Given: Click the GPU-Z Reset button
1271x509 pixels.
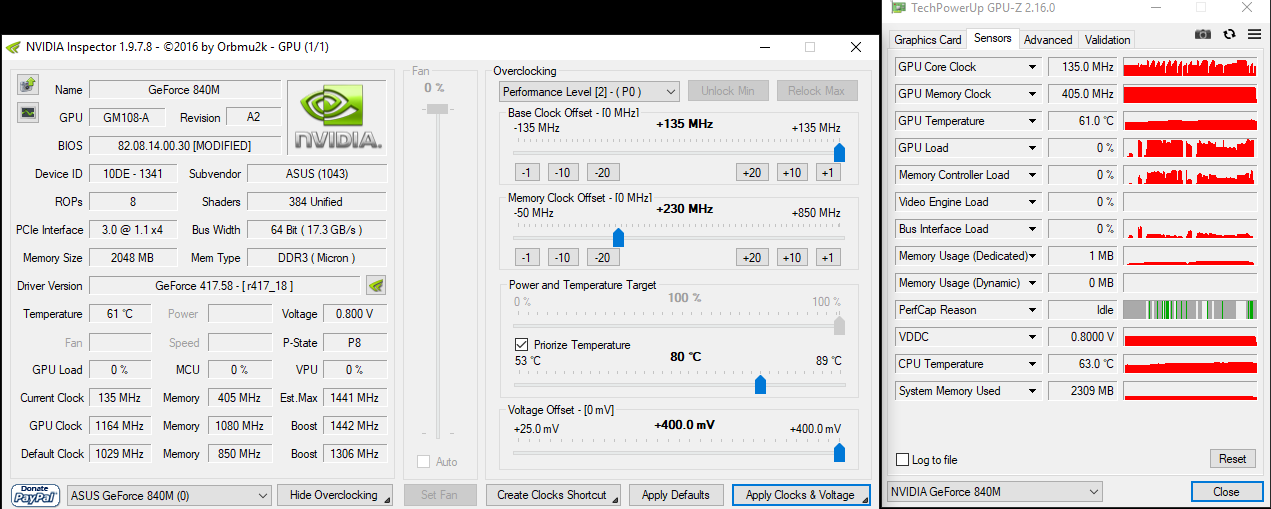Looking at the screenshot, I should pyautogui.click(x=1233, y=459).
